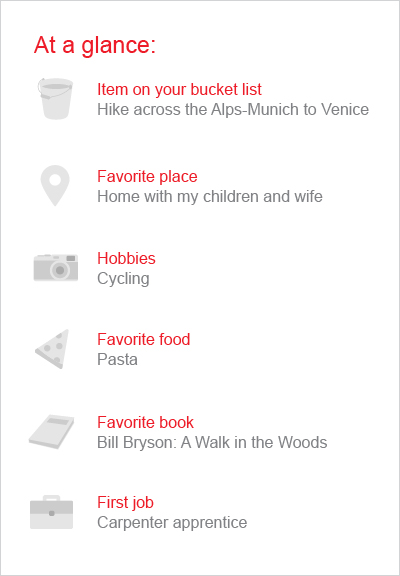Click the 'Carpenter apprentice' text
400x576 pixels.
click(x=172, y=522)
